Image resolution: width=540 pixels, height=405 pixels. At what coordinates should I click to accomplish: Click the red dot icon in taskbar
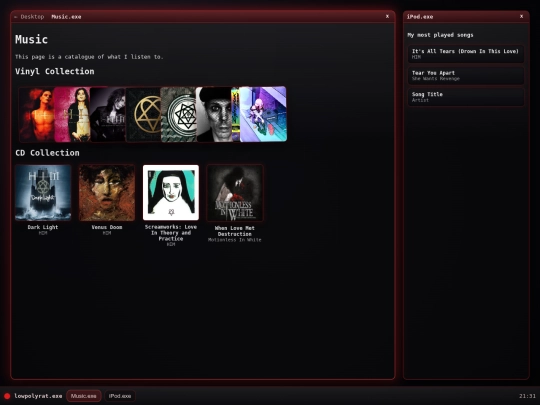coord(7,396)
